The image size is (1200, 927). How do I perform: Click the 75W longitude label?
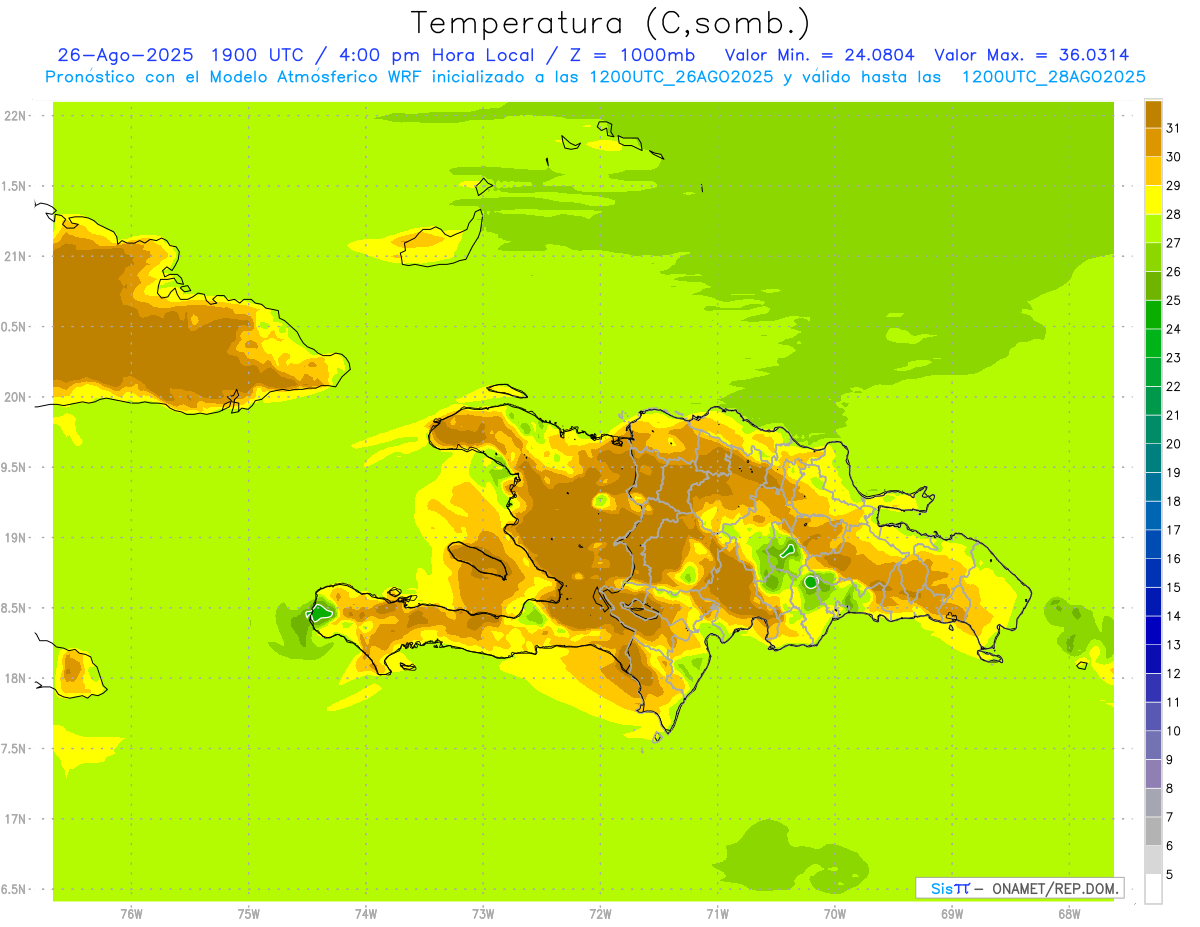(249, 913)
